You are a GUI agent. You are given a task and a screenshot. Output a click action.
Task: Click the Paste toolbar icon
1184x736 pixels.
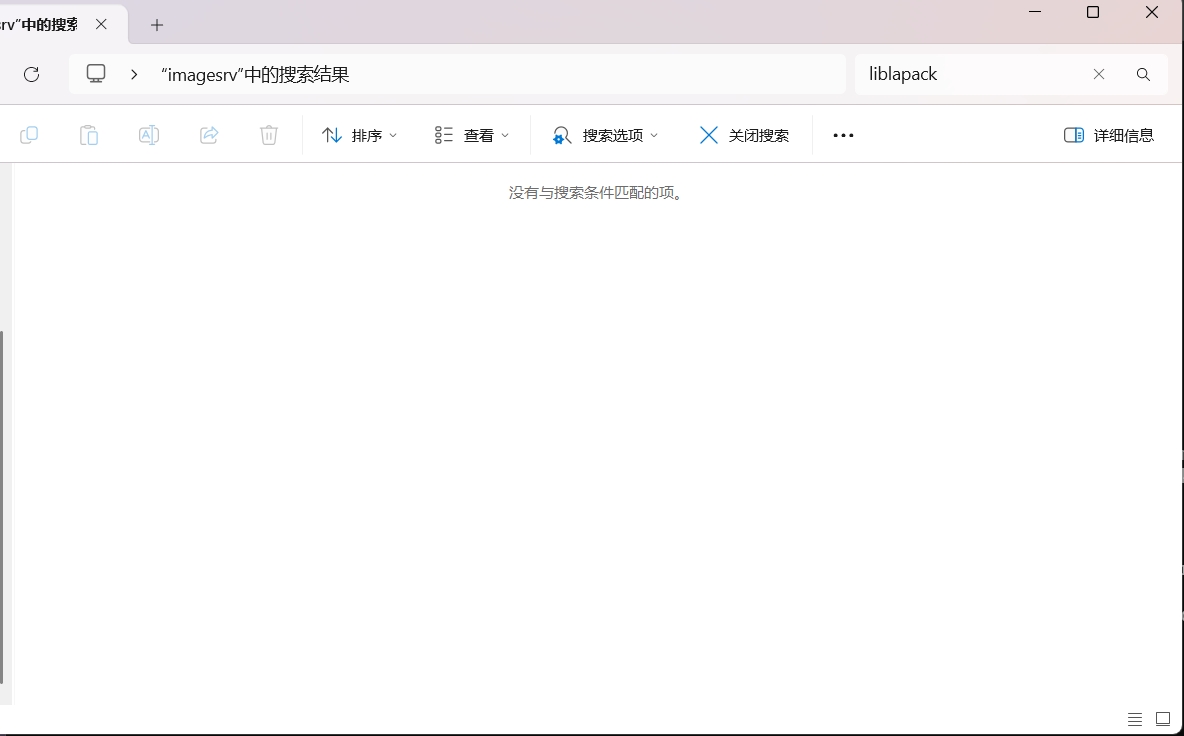pos(89,135)
